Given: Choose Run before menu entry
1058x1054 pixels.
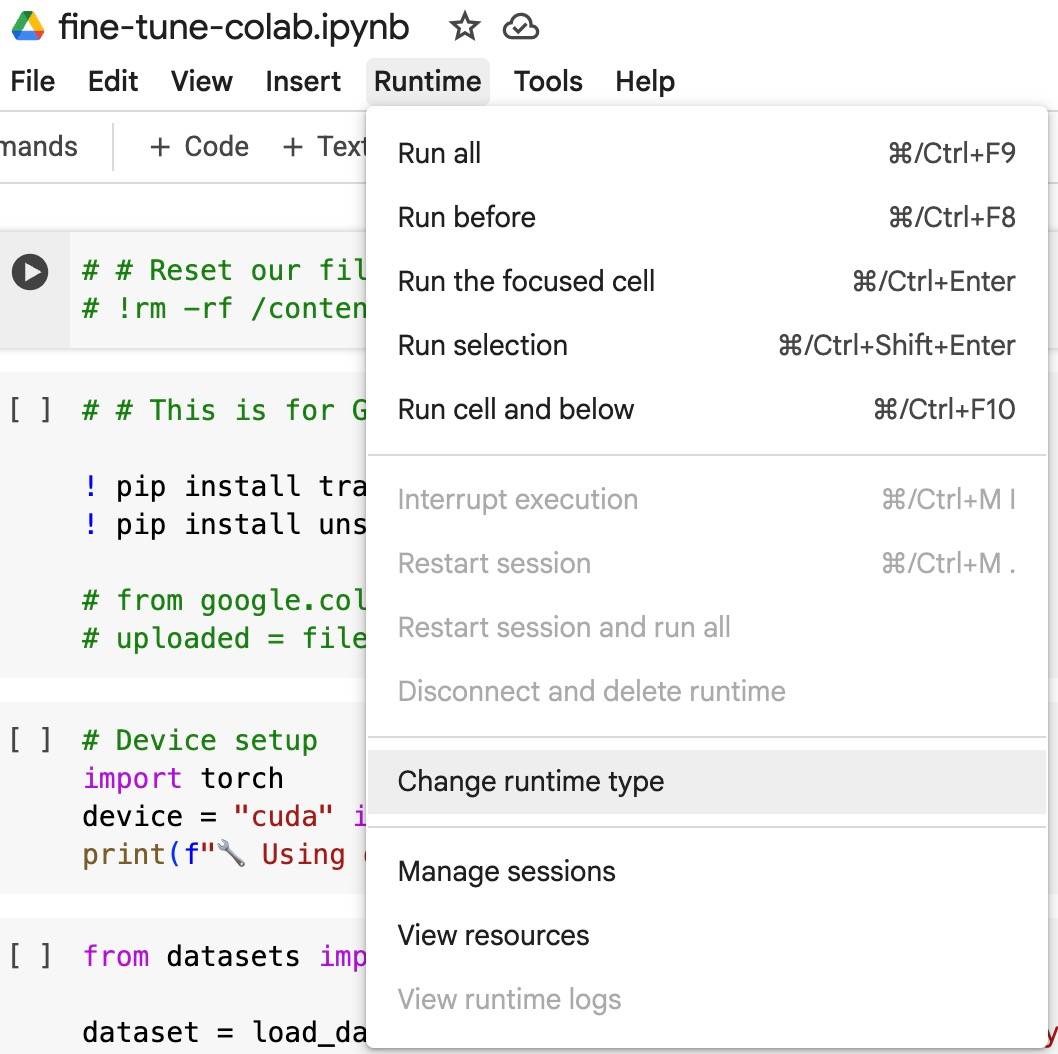Looking at the screenshot, I should click(706, 217).
